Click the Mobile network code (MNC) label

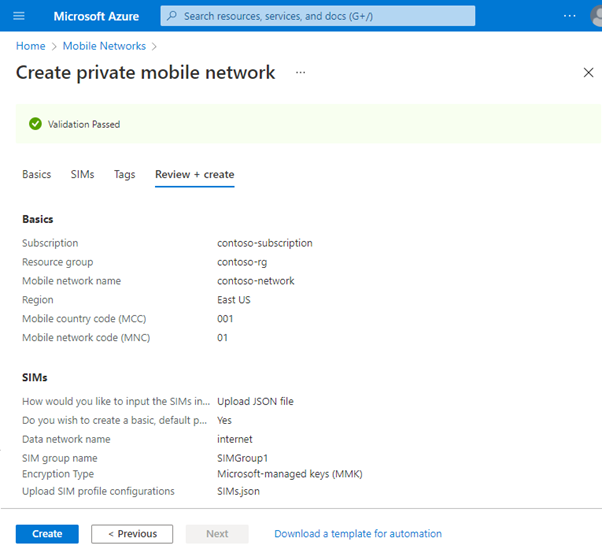click(86, 338)
